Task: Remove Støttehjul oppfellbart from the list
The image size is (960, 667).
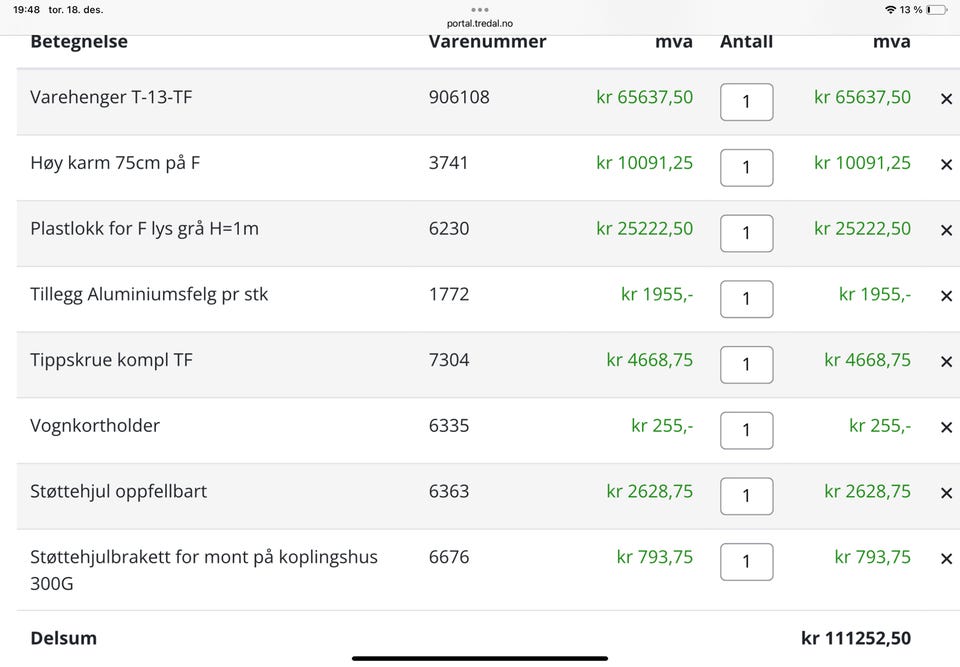Action: point(946,493)
